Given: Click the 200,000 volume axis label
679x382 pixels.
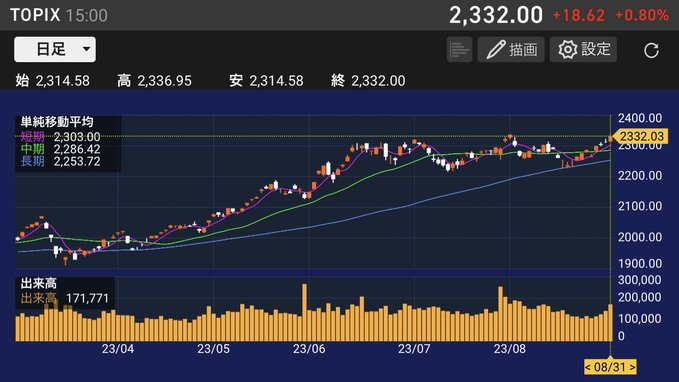Looking at the screenshot, I should (640, 297).
